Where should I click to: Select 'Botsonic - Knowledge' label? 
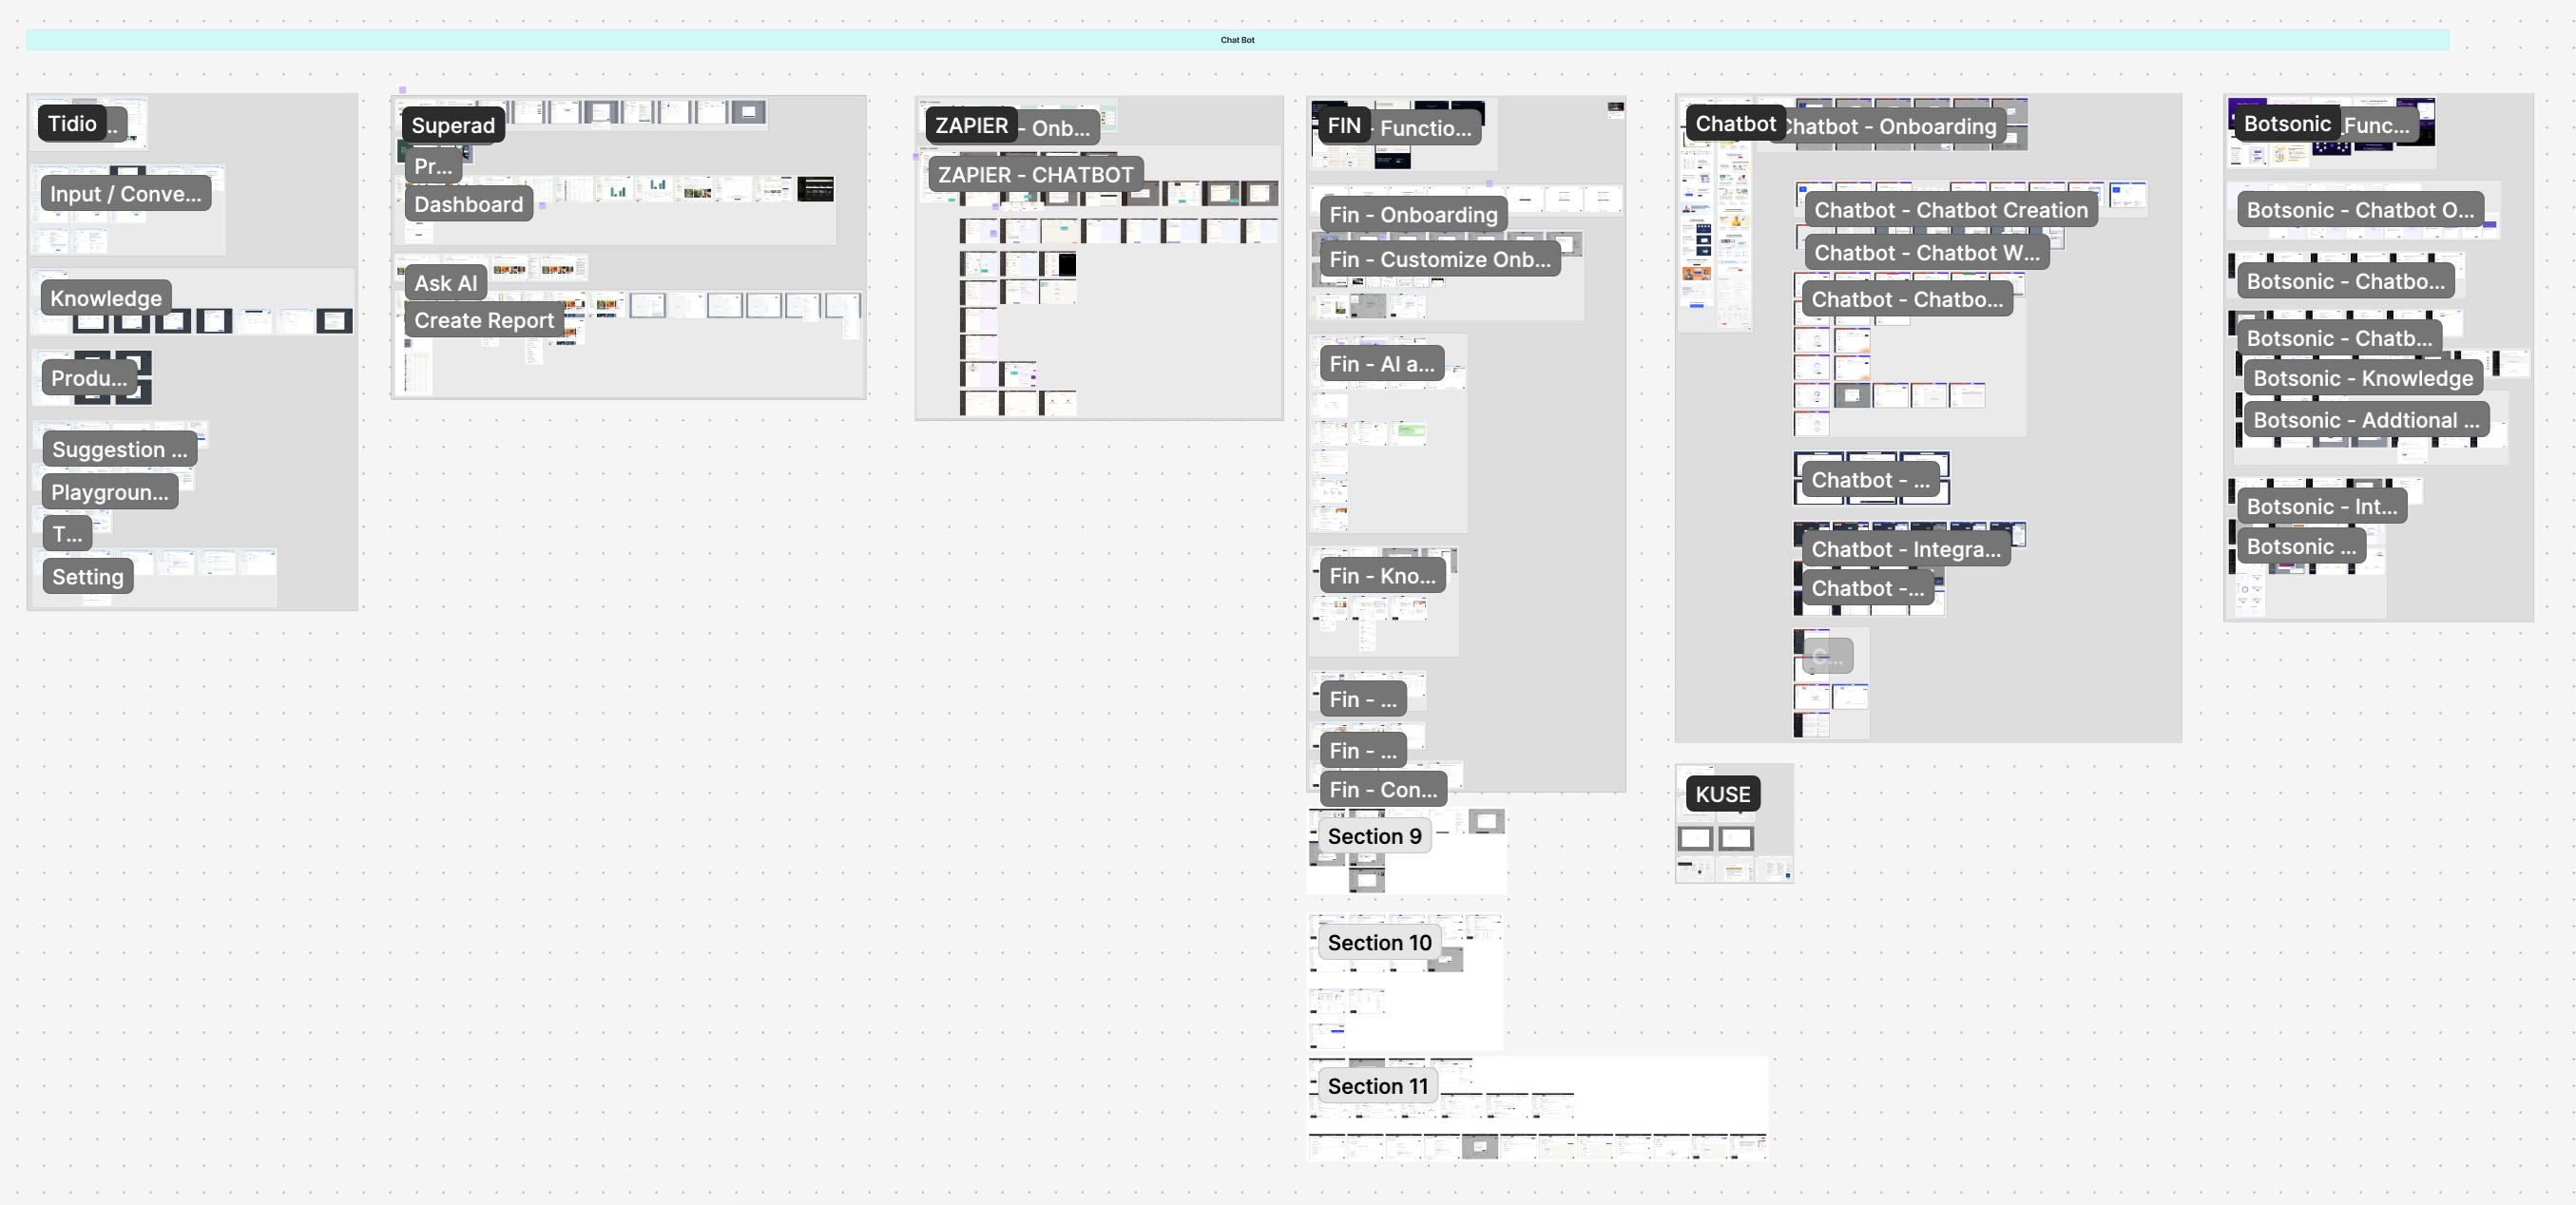coord(2362,378)
